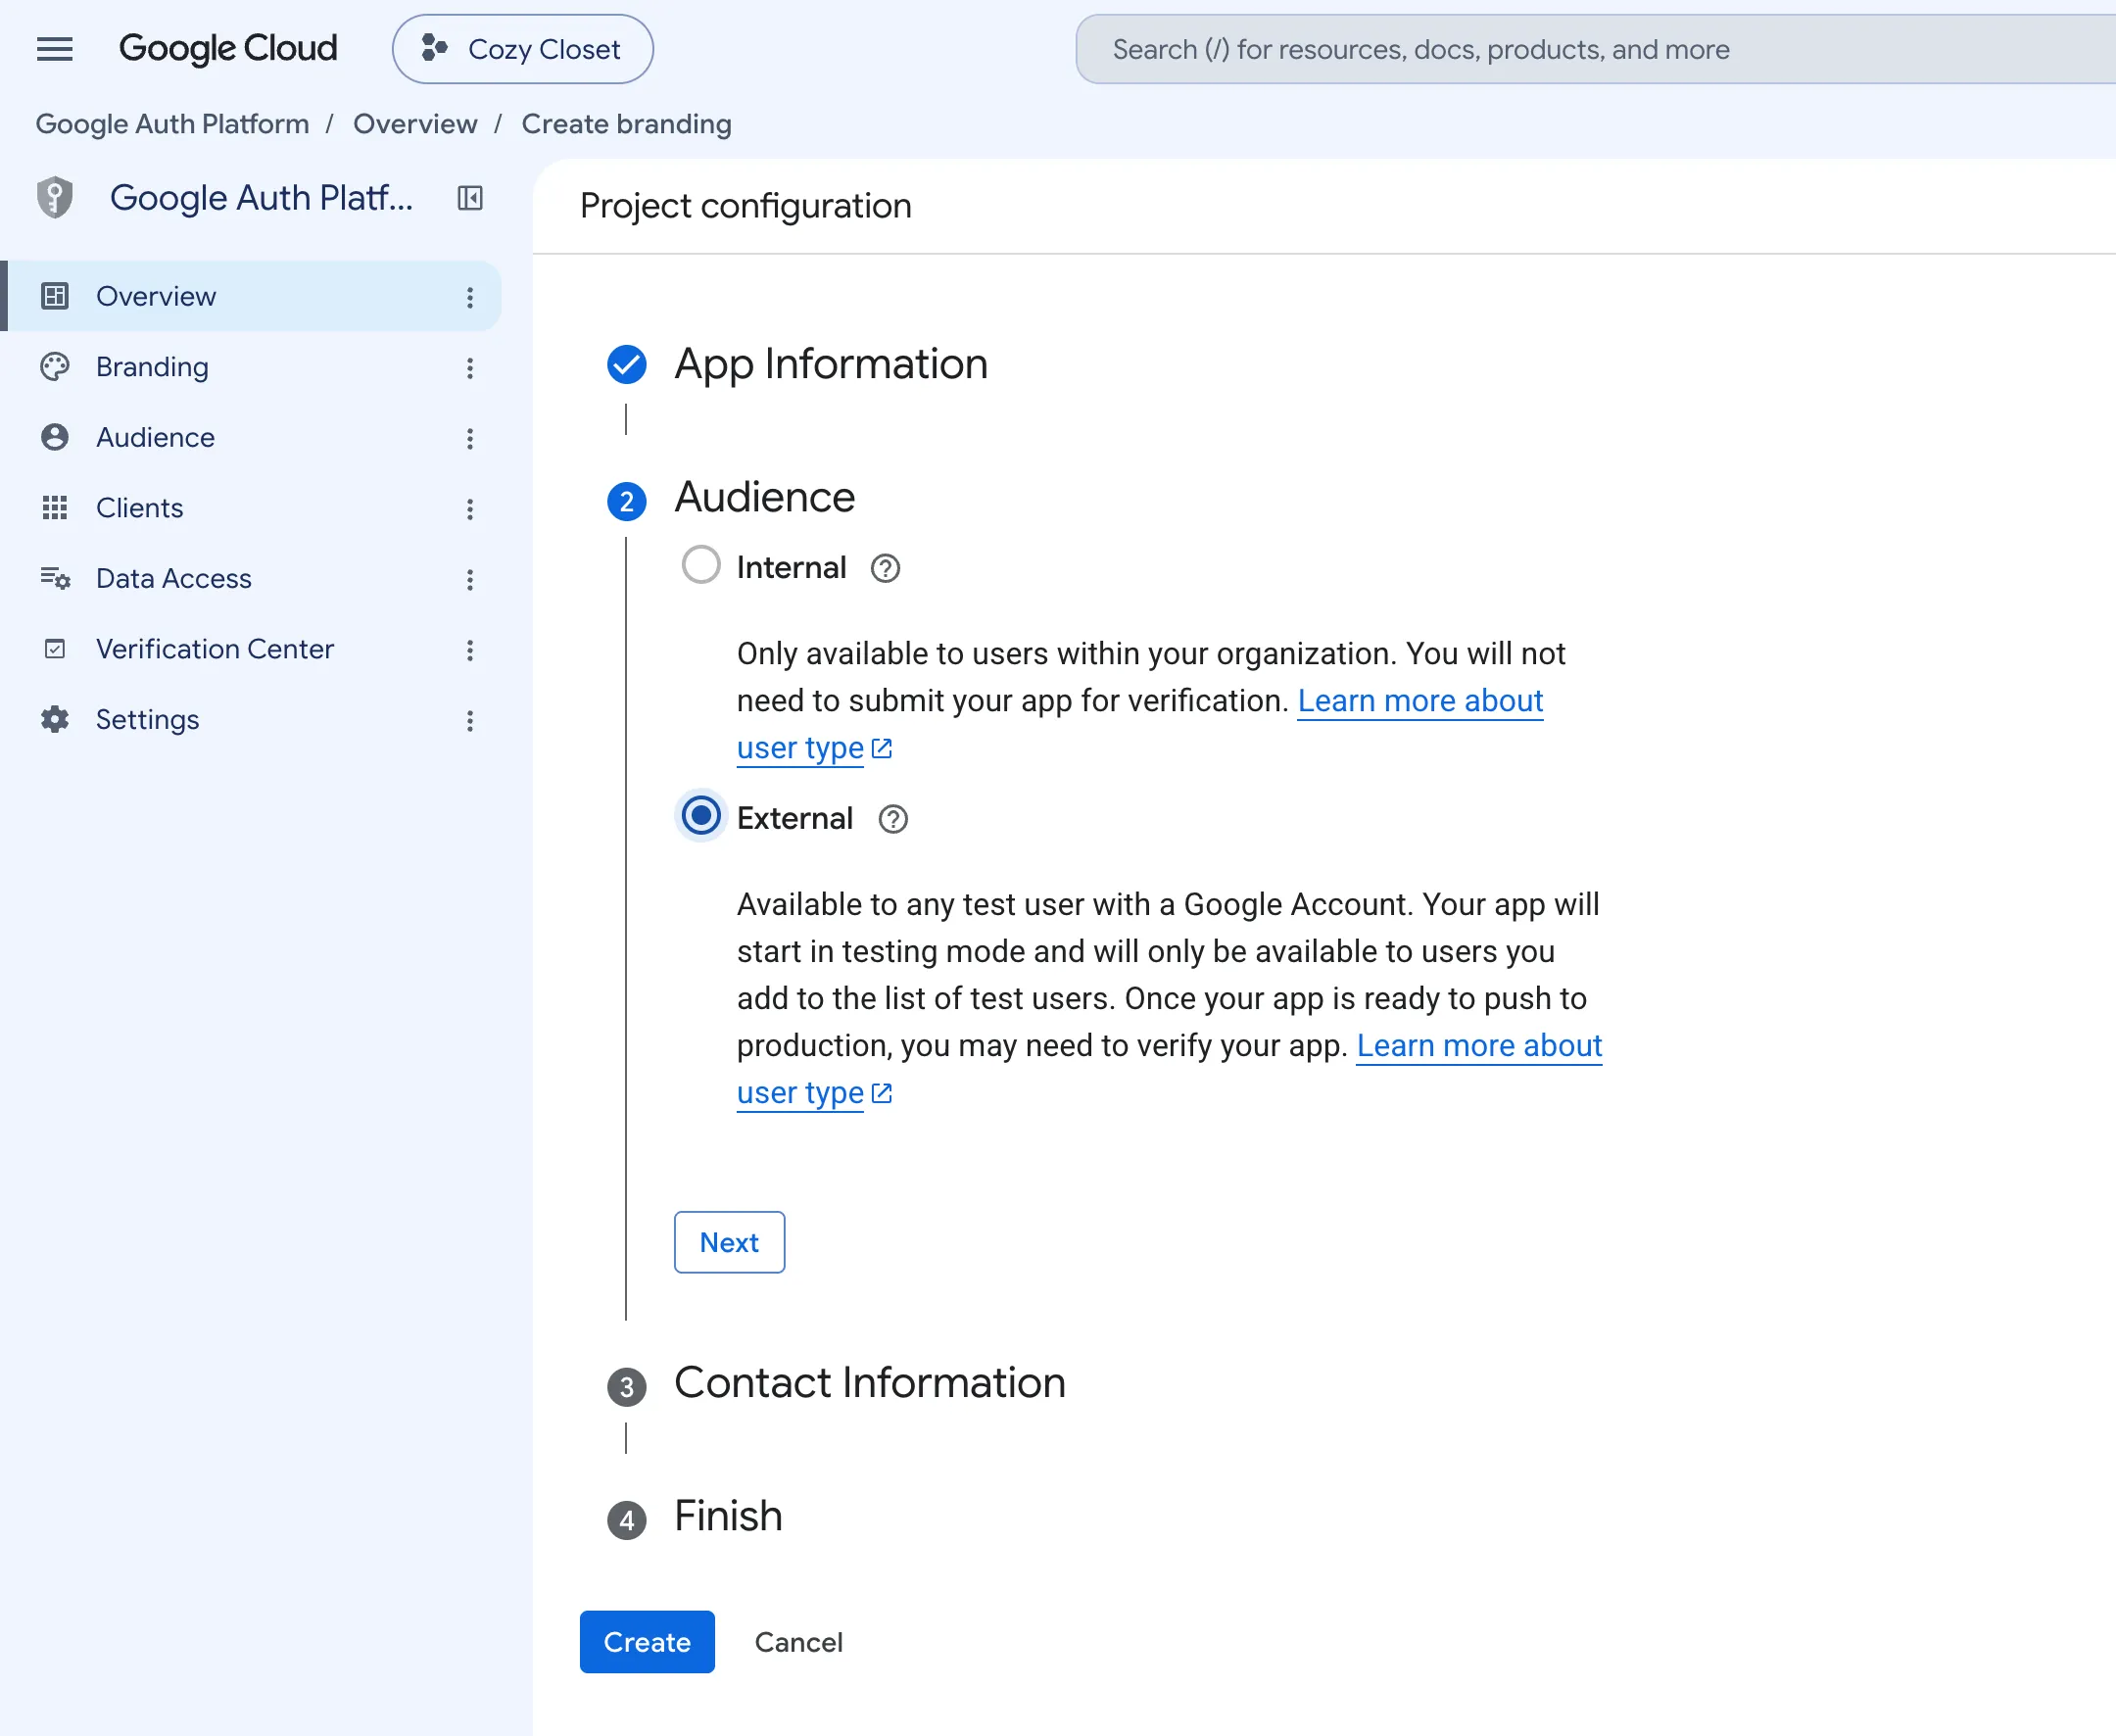2116x1736 pixels.
Task: Open the Cozy Closet project picker
Action: (522, 49)
